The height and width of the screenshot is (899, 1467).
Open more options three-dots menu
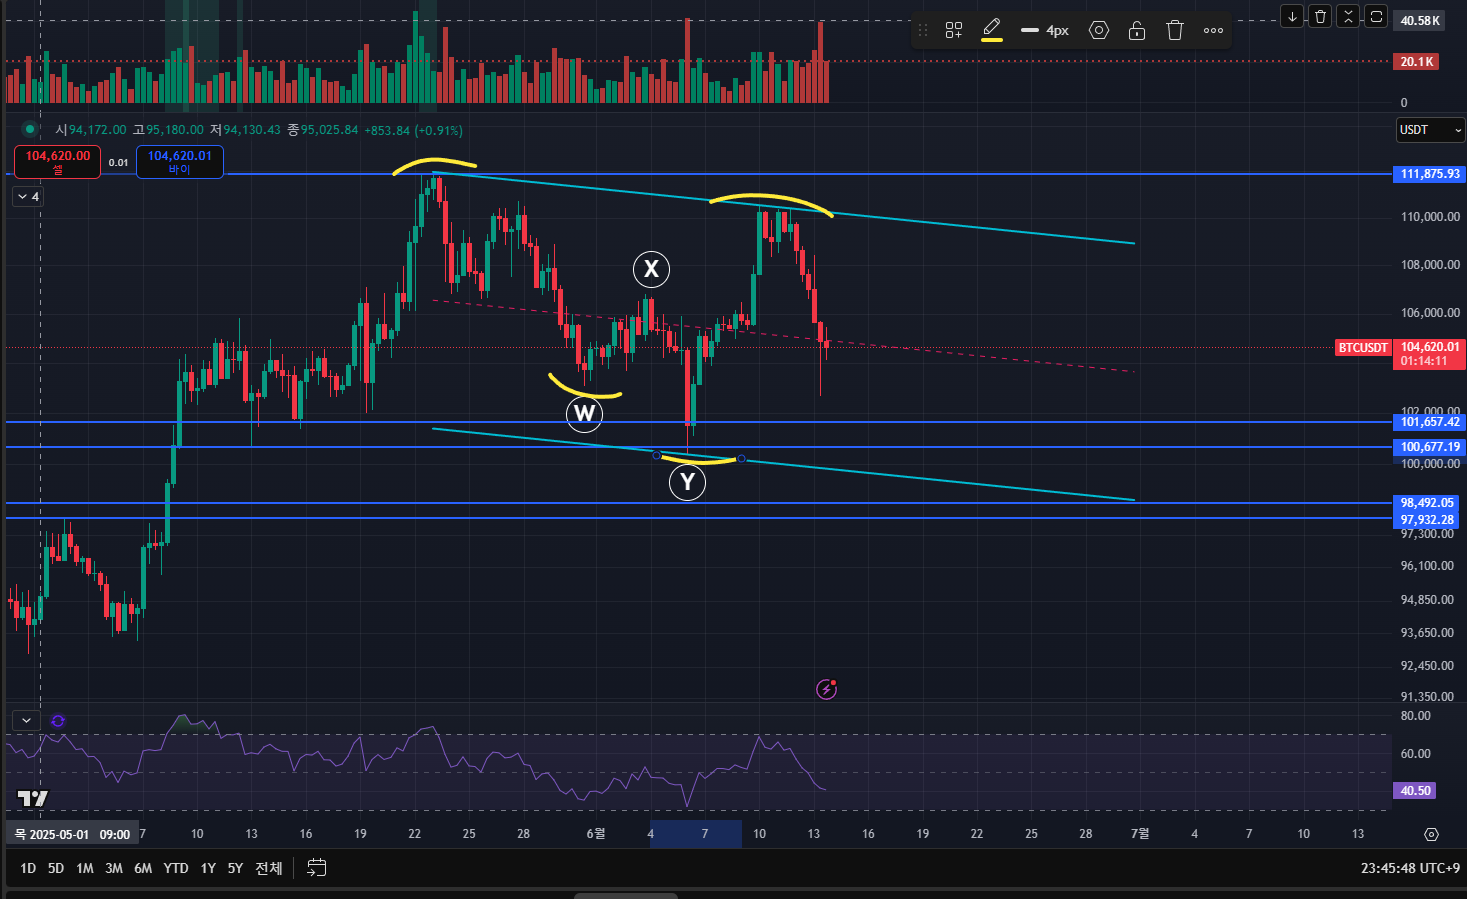tap(1213, 30)
